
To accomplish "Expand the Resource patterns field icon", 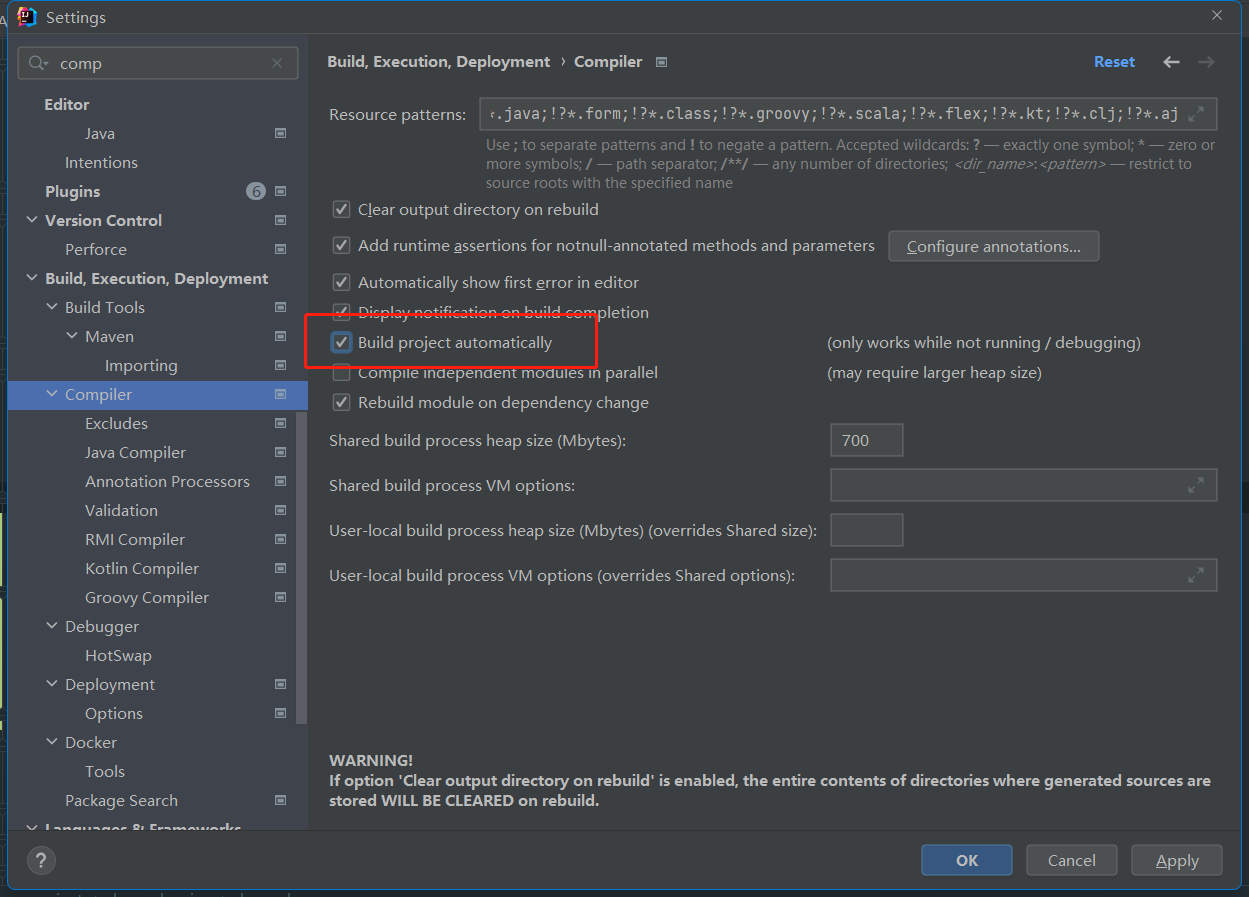I will click(1196, 114).
